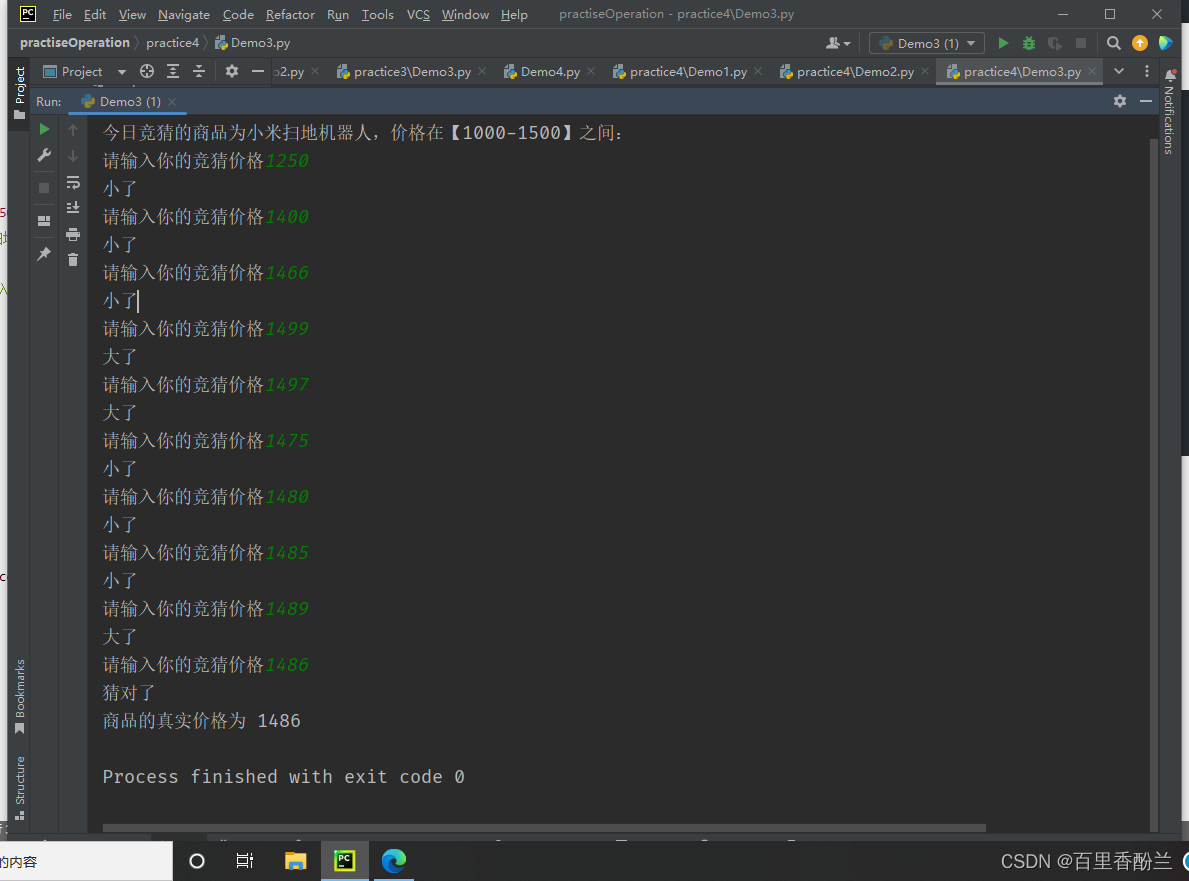Stop button in main toolbar
Image resolution: width=1189 pixels, height=881 pixels.
1081,43
